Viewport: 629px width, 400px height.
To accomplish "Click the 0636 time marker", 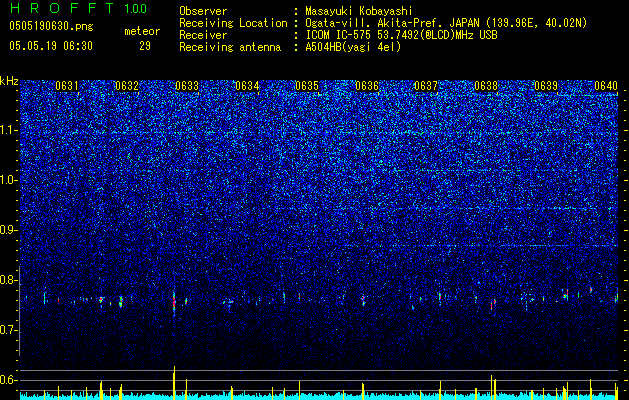I will (367, 86).
